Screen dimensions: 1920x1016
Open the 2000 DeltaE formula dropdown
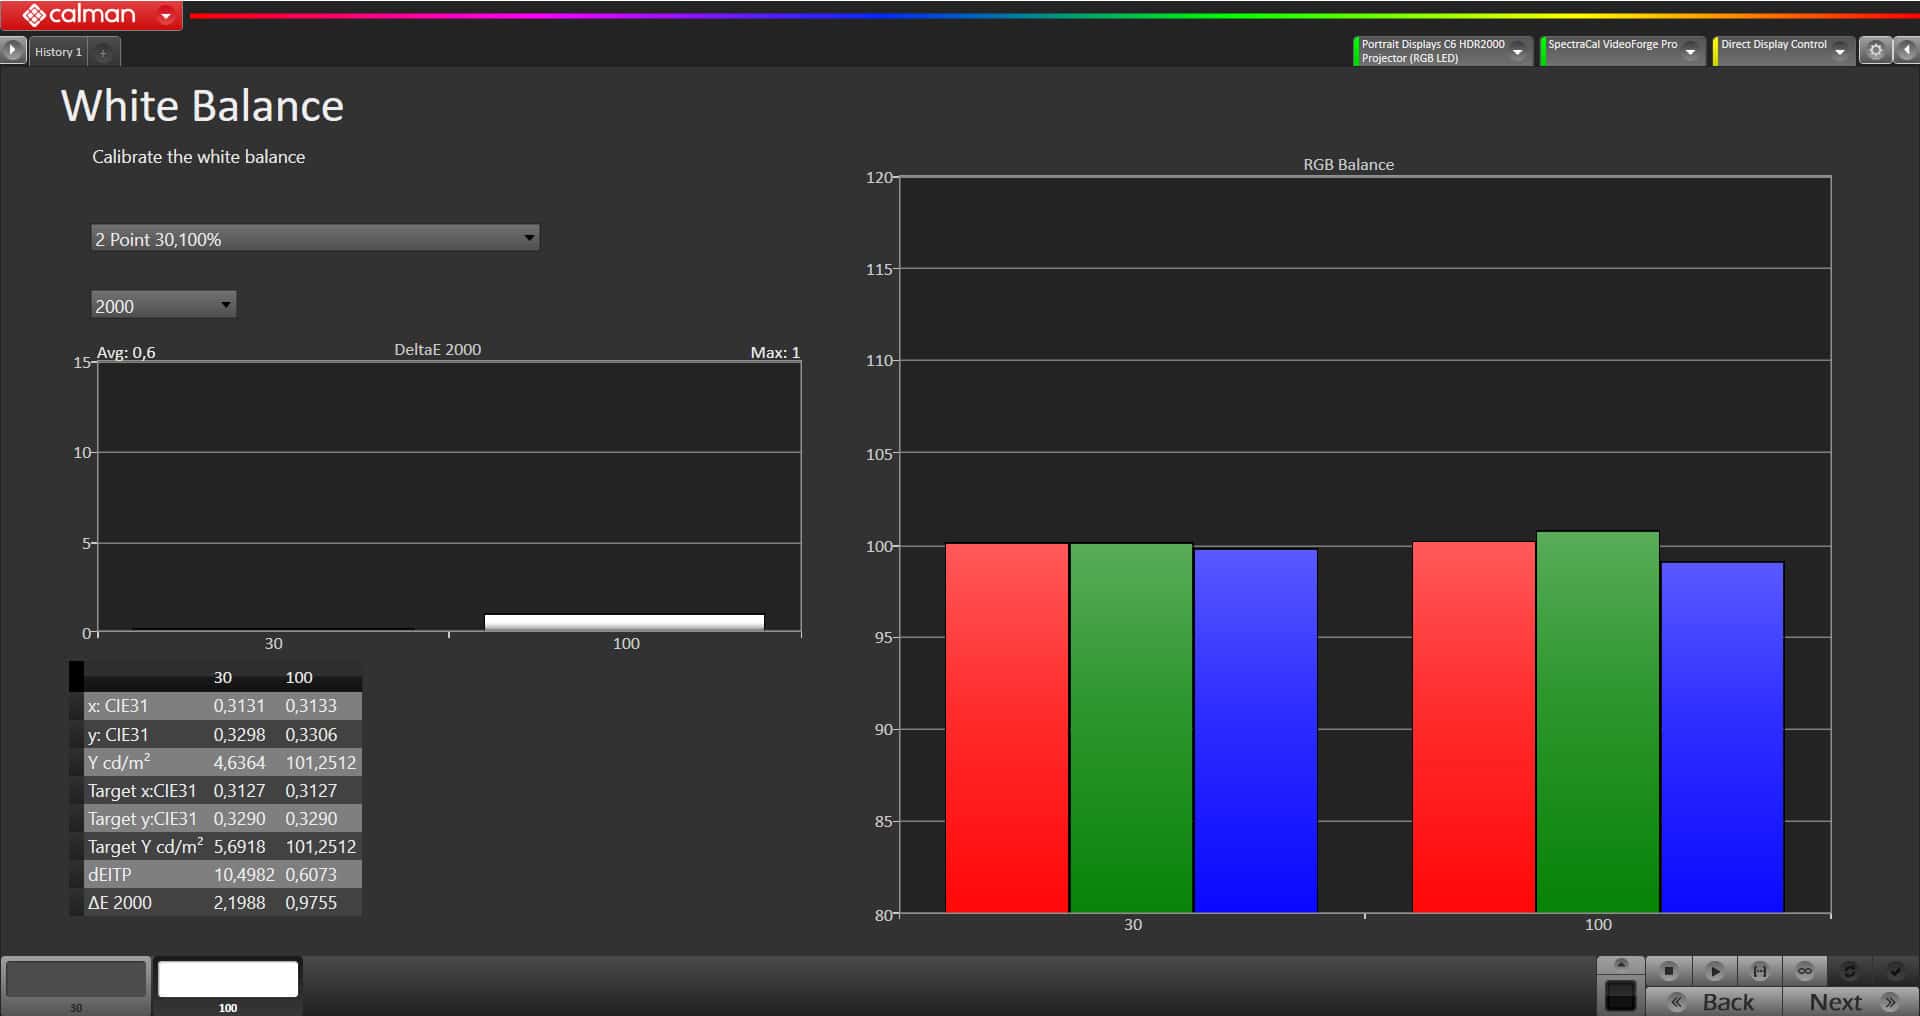(x=163, y=305)
